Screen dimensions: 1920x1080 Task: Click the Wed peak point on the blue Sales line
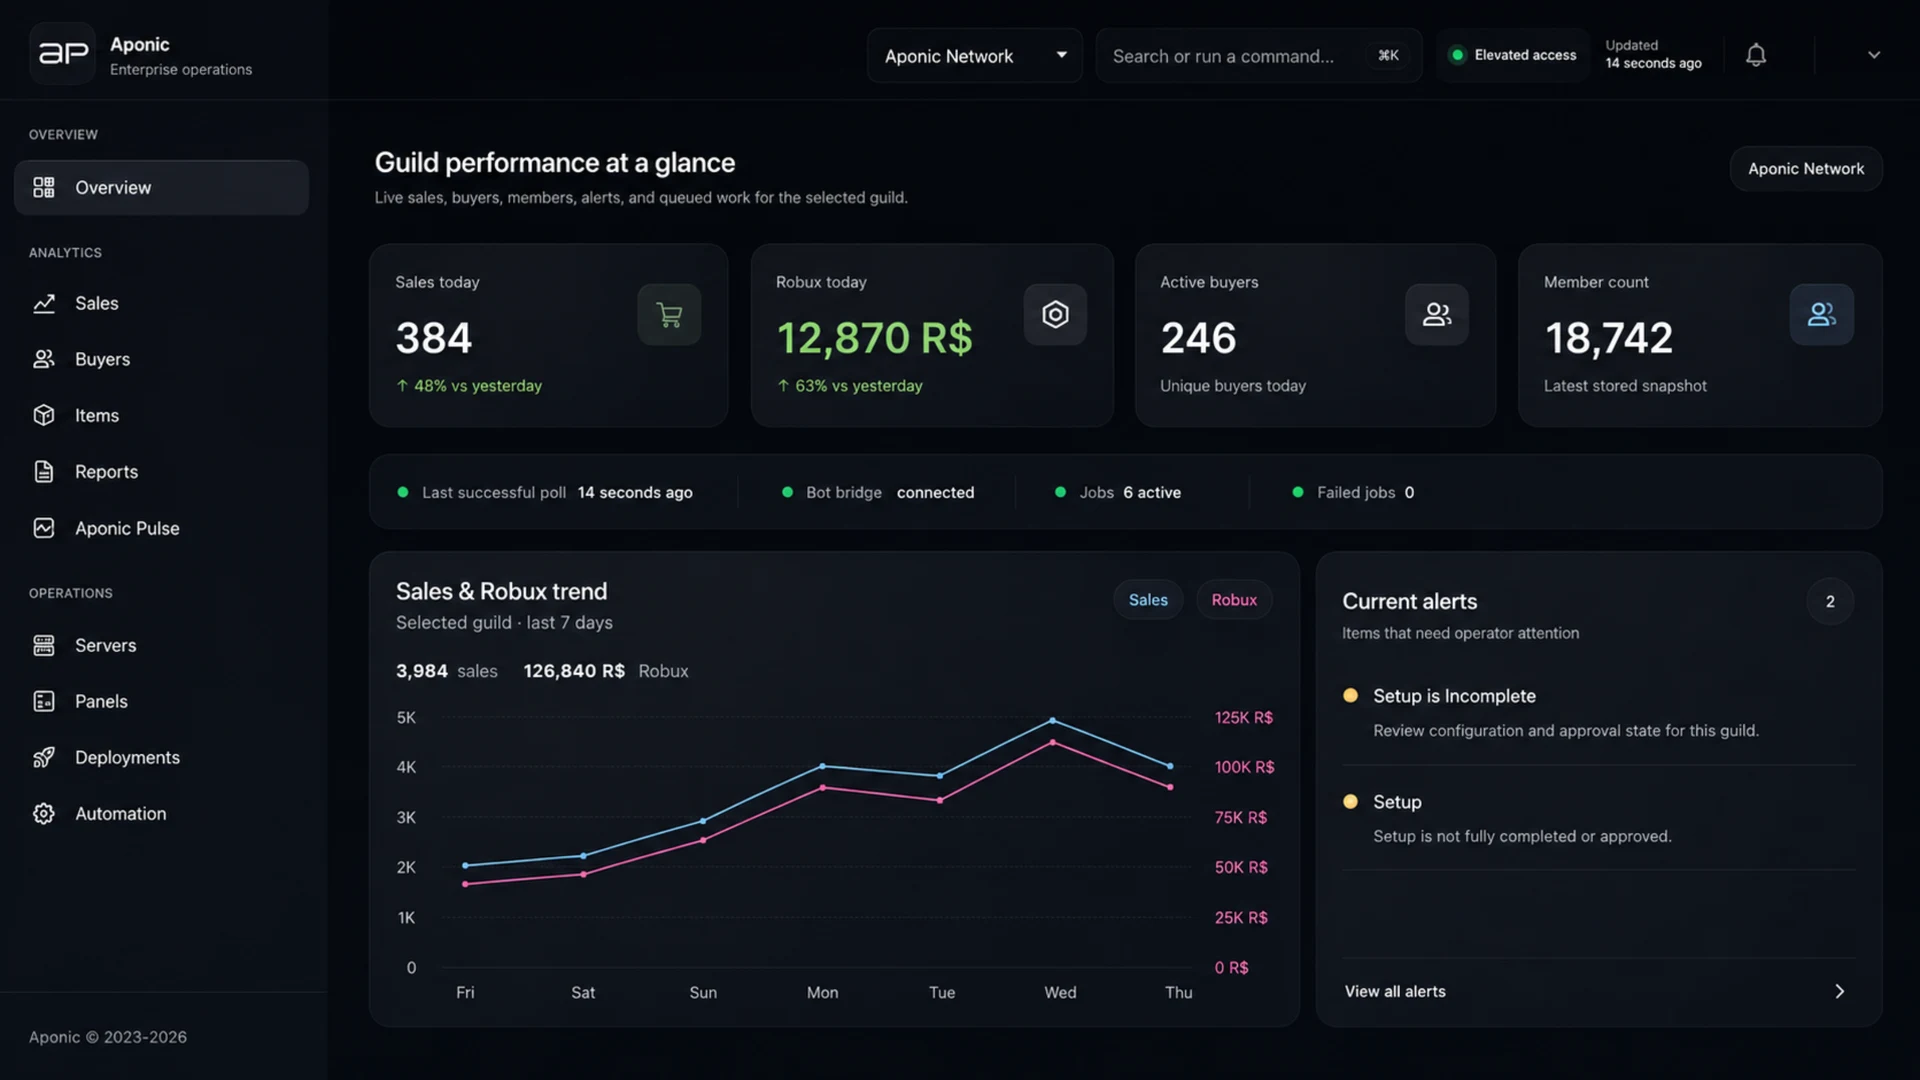click(1052, 720)
